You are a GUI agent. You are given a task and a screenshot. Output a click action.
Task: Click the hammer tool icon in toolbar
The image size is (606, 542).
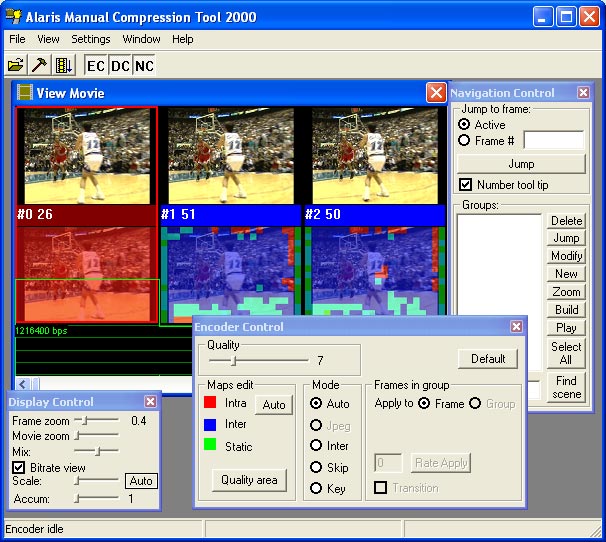[x=40, y=65]
